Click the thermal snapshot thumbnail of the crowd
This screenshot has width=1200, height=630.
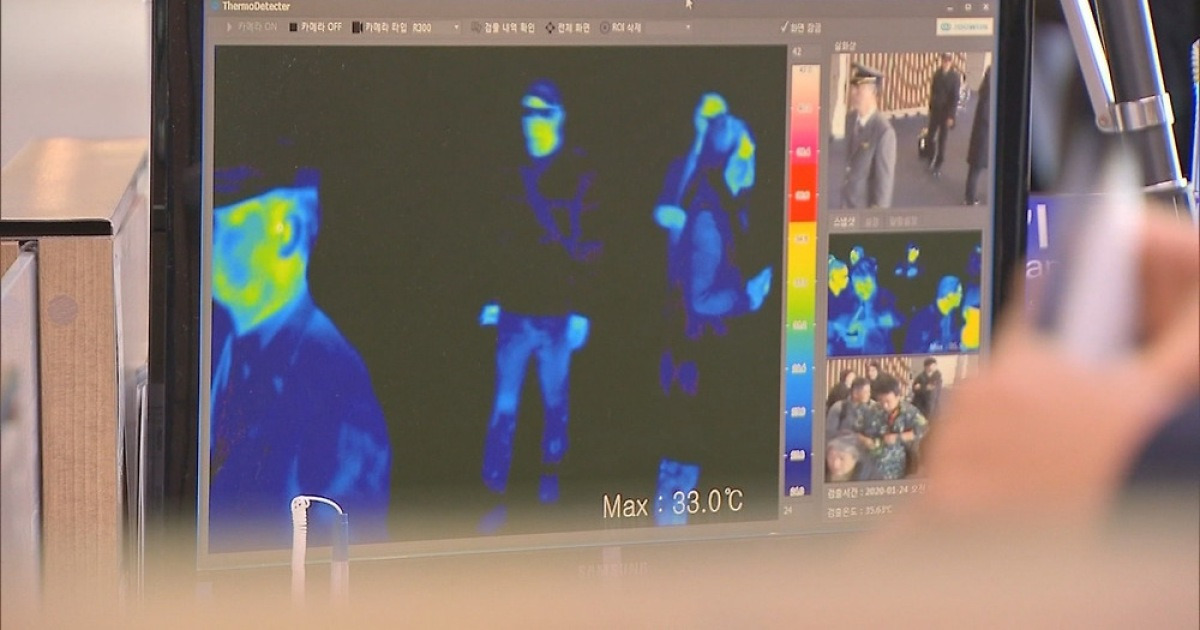[x=904, y=293]
